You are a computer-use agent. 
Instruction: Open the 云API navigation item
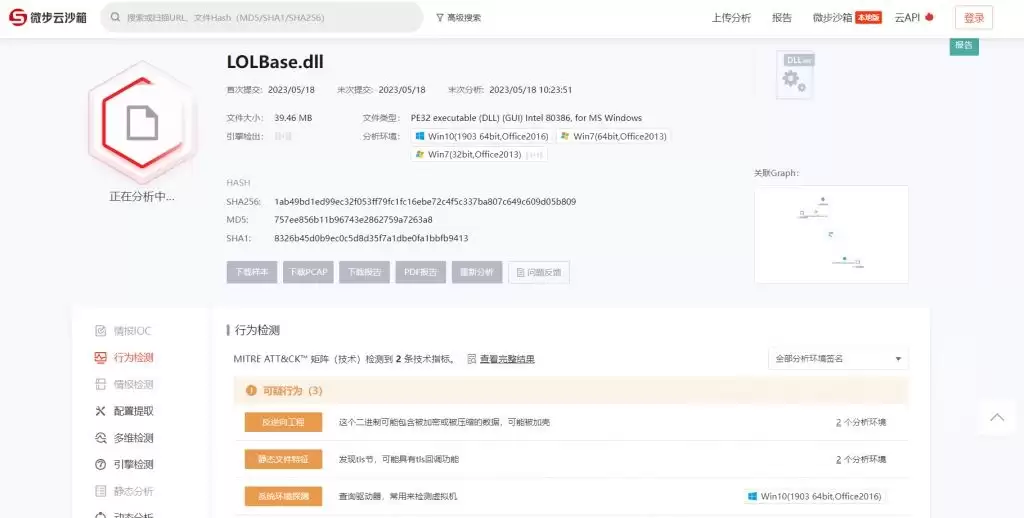[x=914, y=18]
